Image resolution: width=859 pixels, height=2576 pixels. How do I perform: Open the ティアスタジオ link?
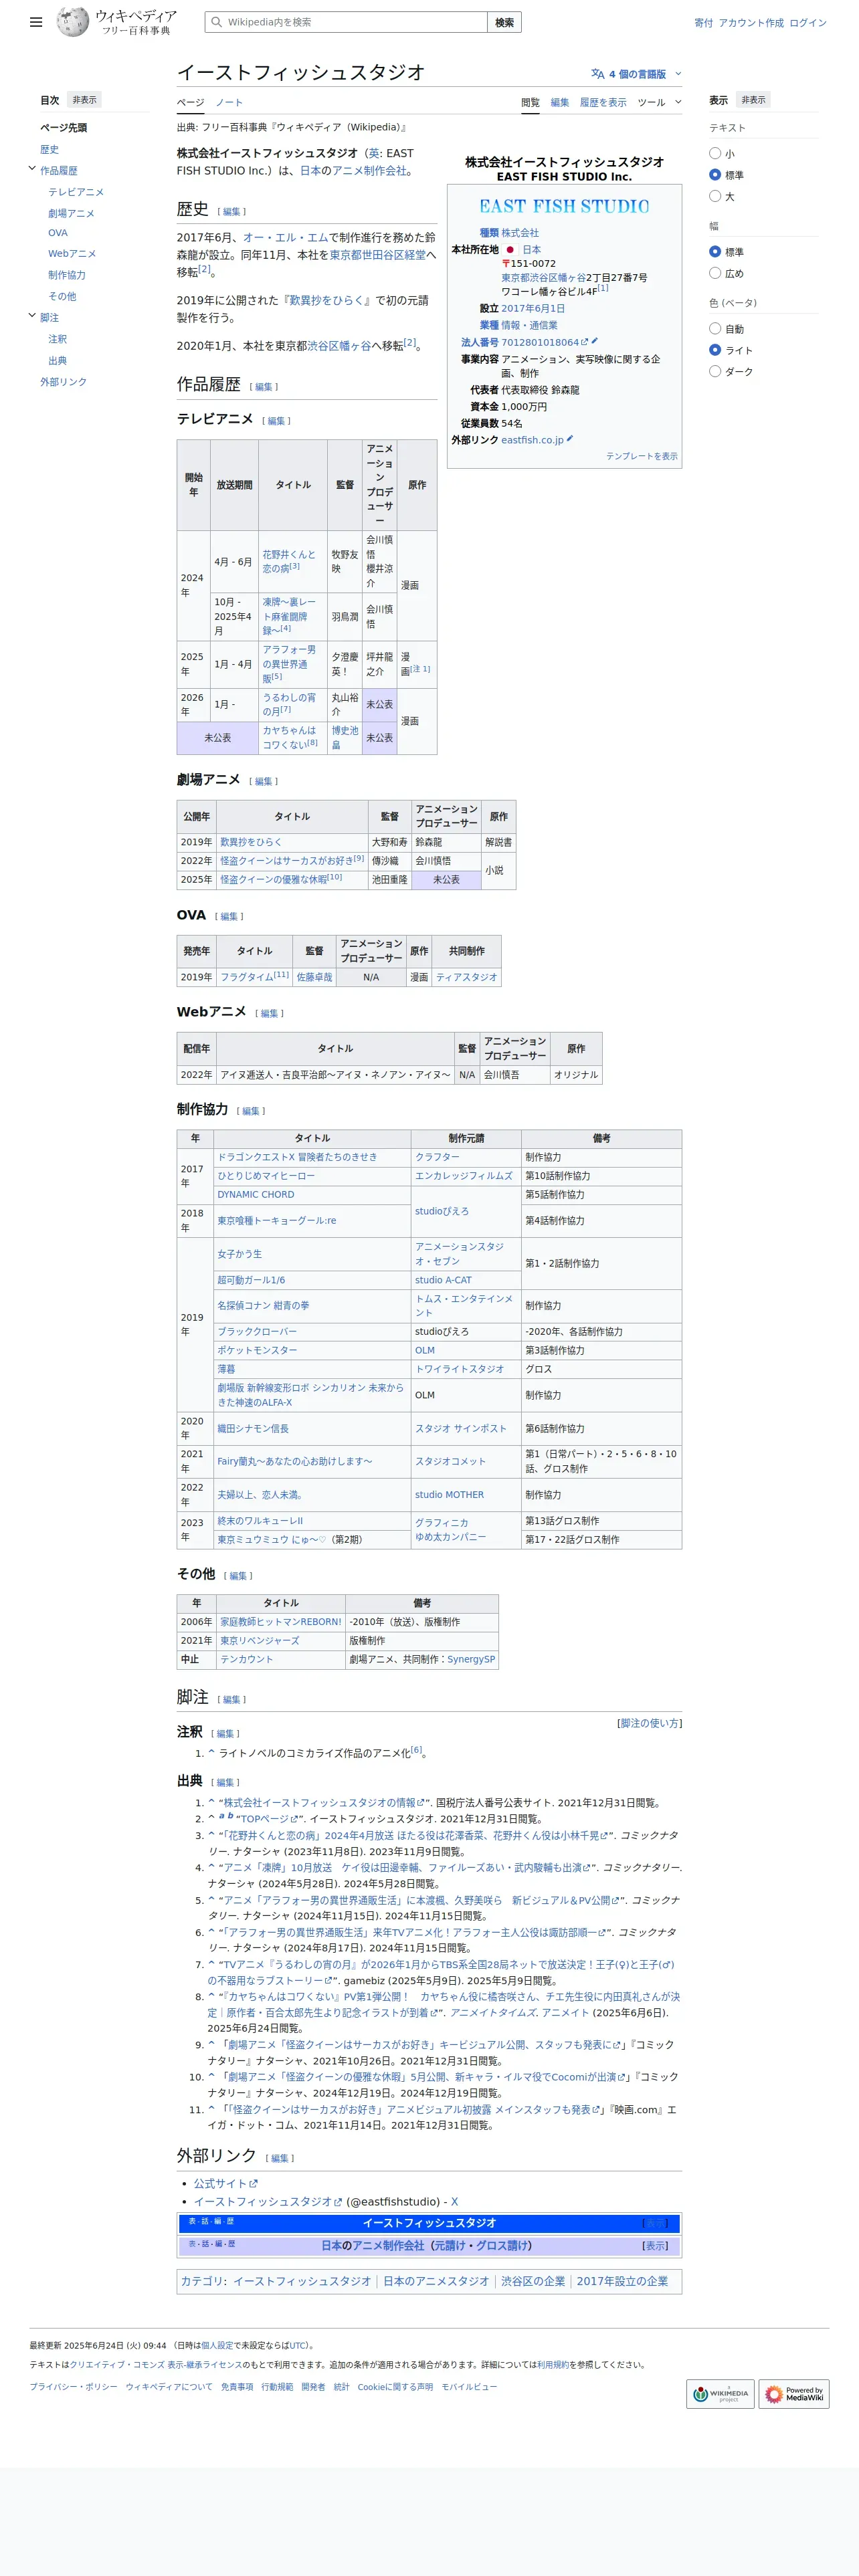tap(466, 977)
